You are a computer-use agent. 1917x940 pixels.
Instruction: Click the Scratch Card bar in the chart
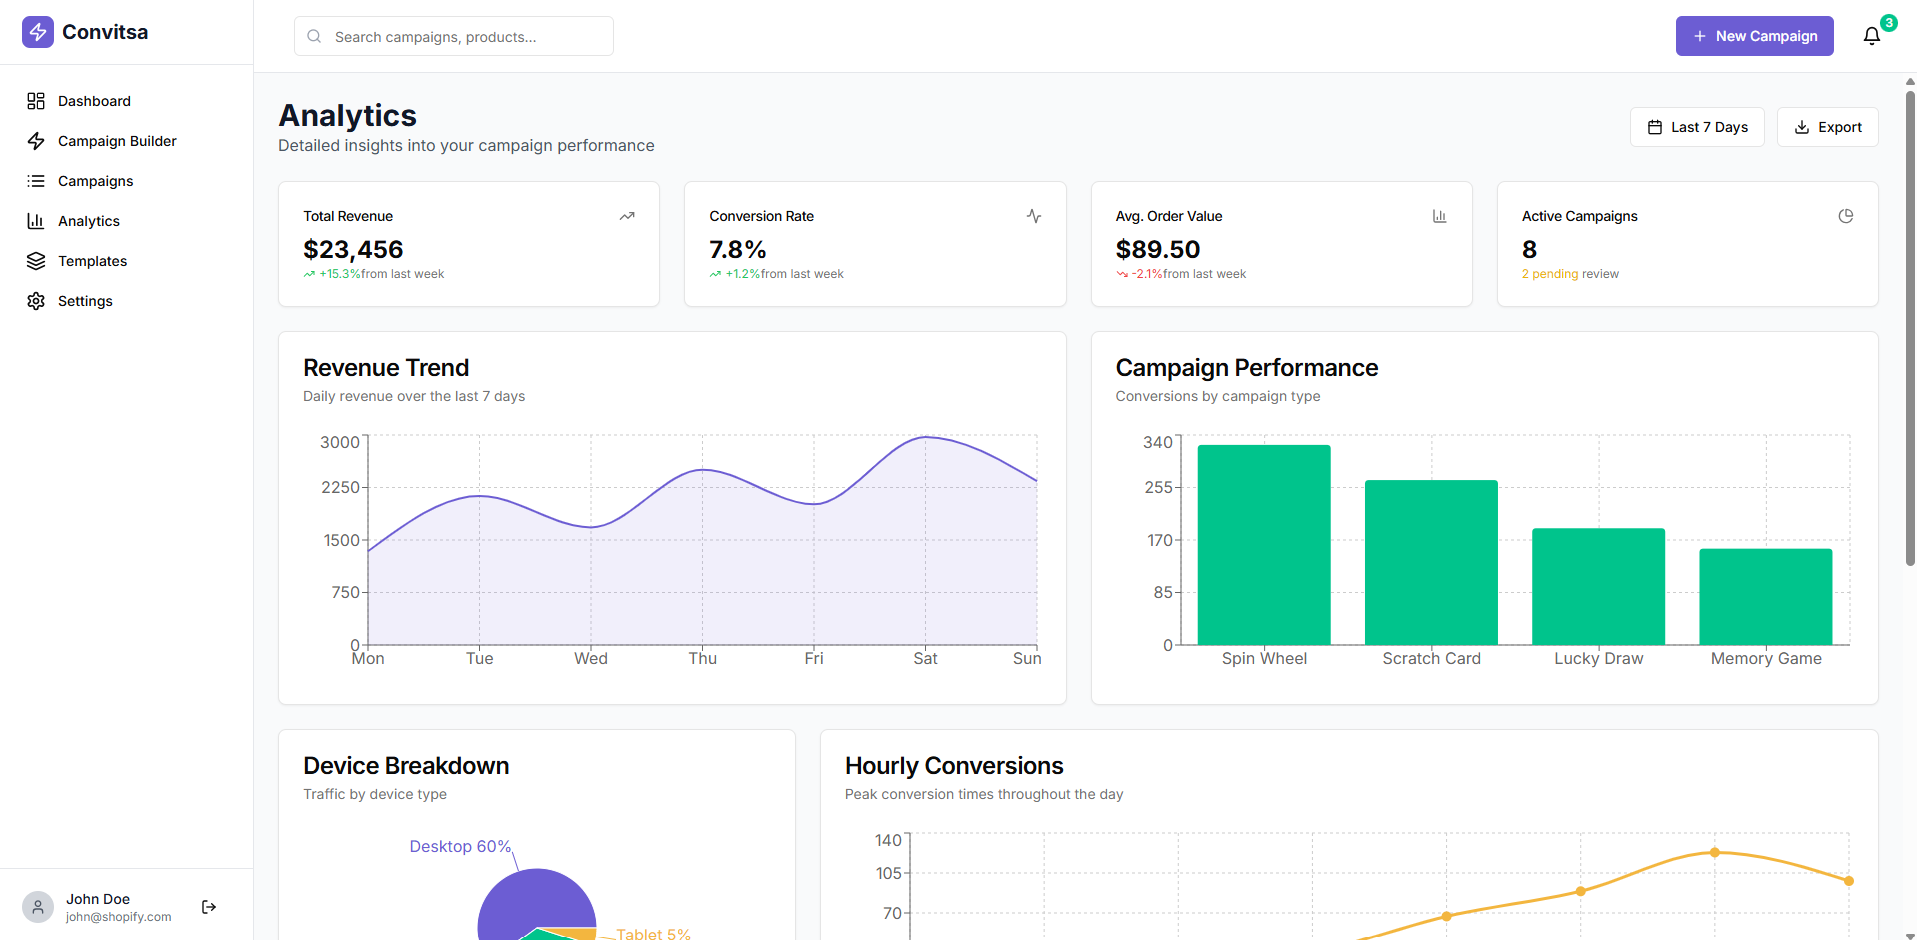tap(1431, 562)
